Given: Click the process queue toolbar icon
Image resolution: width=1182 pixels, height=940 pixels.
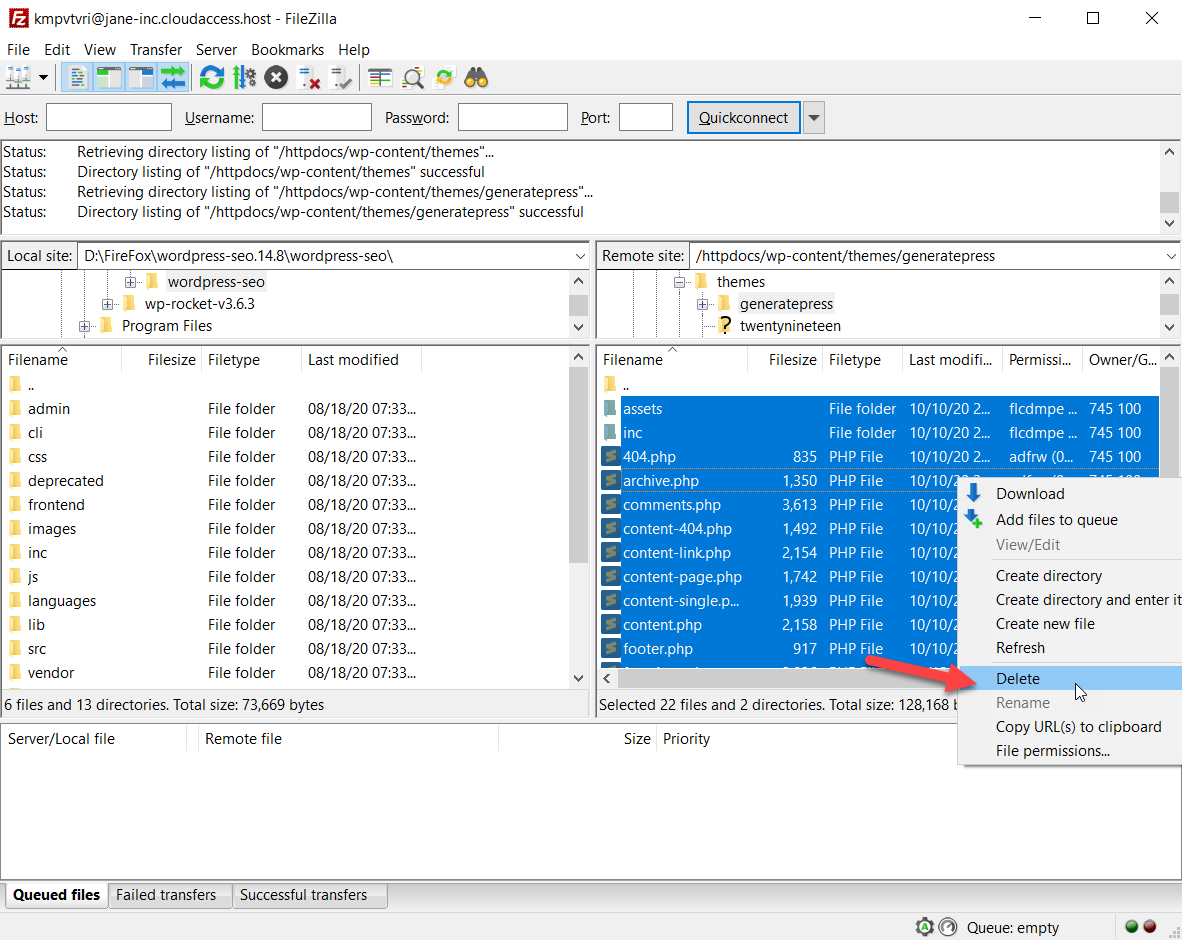Looking at the screenshot, I should (x=244, y=77).
